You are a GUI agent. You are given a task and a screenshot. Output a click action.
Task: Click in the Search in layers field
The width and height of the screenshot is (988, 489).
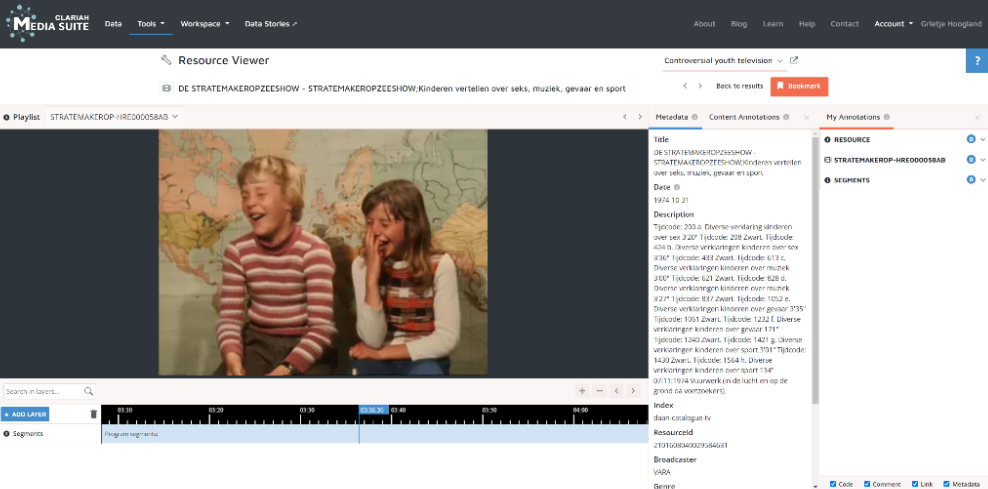pos(43,391)
